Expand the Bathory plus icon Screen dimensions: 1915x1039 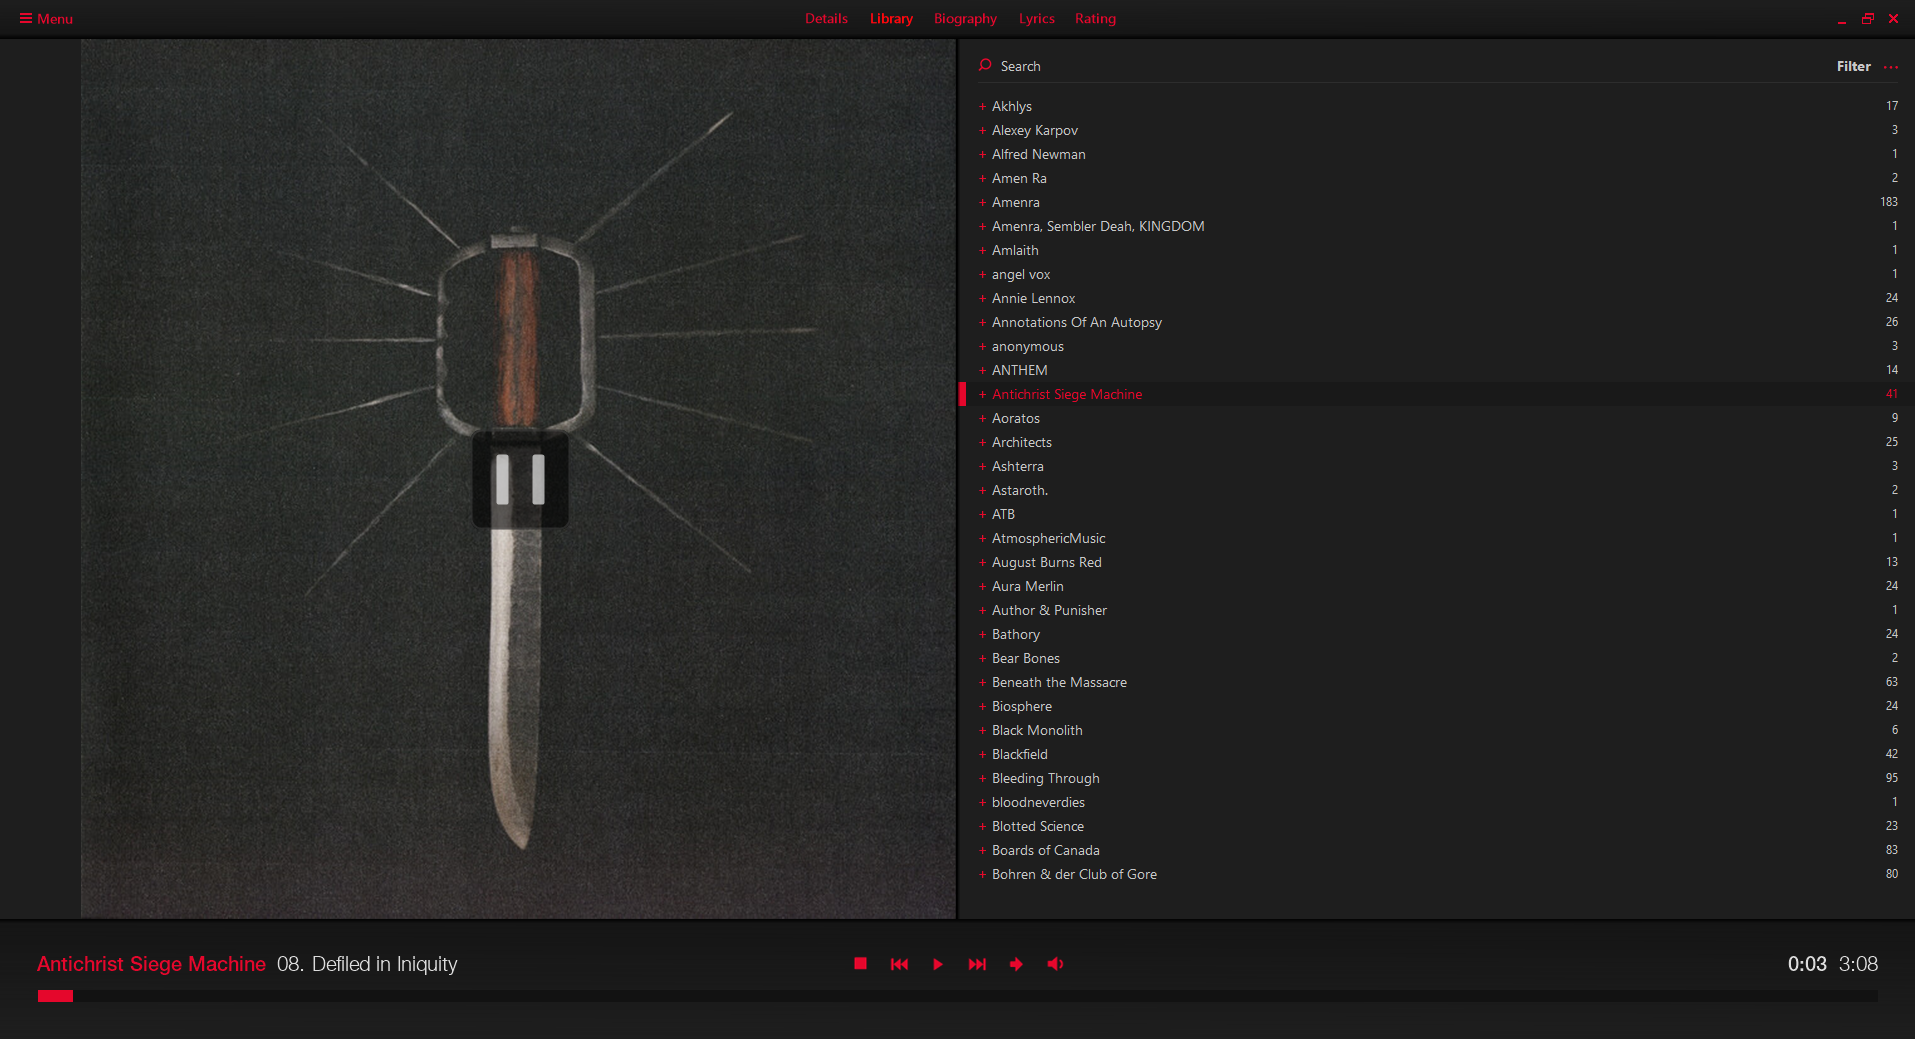[982, 634]
